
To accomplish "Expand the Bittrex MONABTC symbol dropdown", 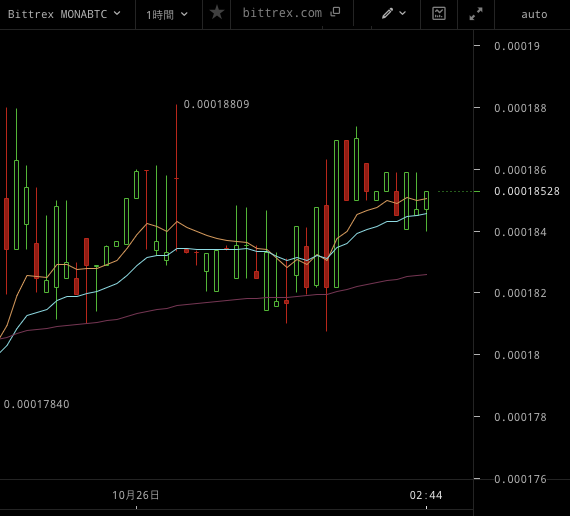I will tap(117, 13).
